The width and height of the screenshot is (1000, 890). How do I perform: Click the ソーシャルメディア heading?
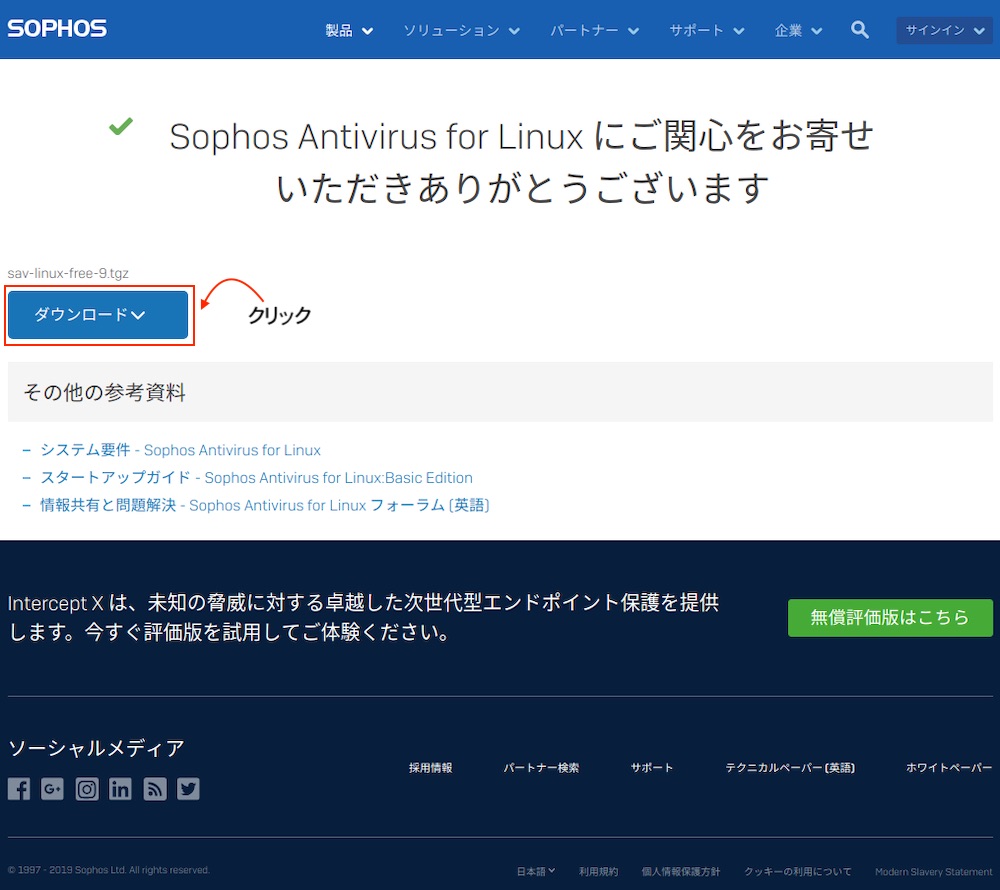pos(96,748)
